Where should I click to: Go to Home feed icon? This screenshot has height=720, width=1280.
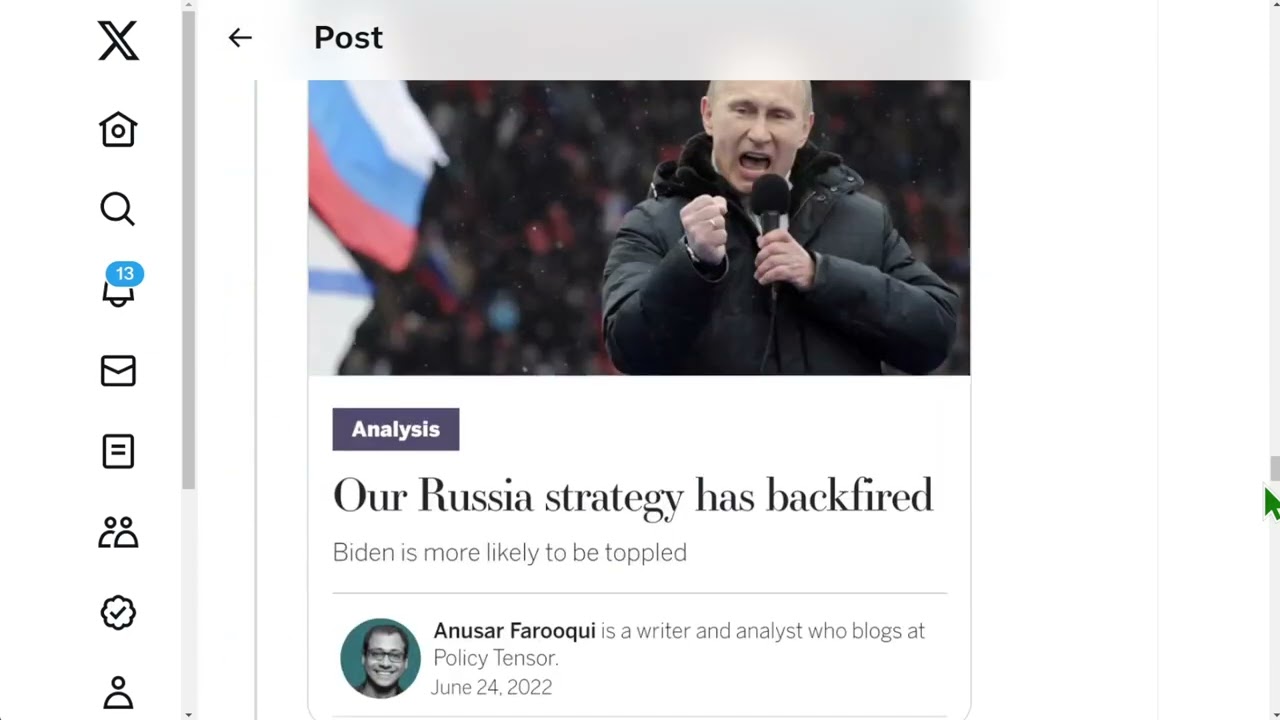coord(118,129)
